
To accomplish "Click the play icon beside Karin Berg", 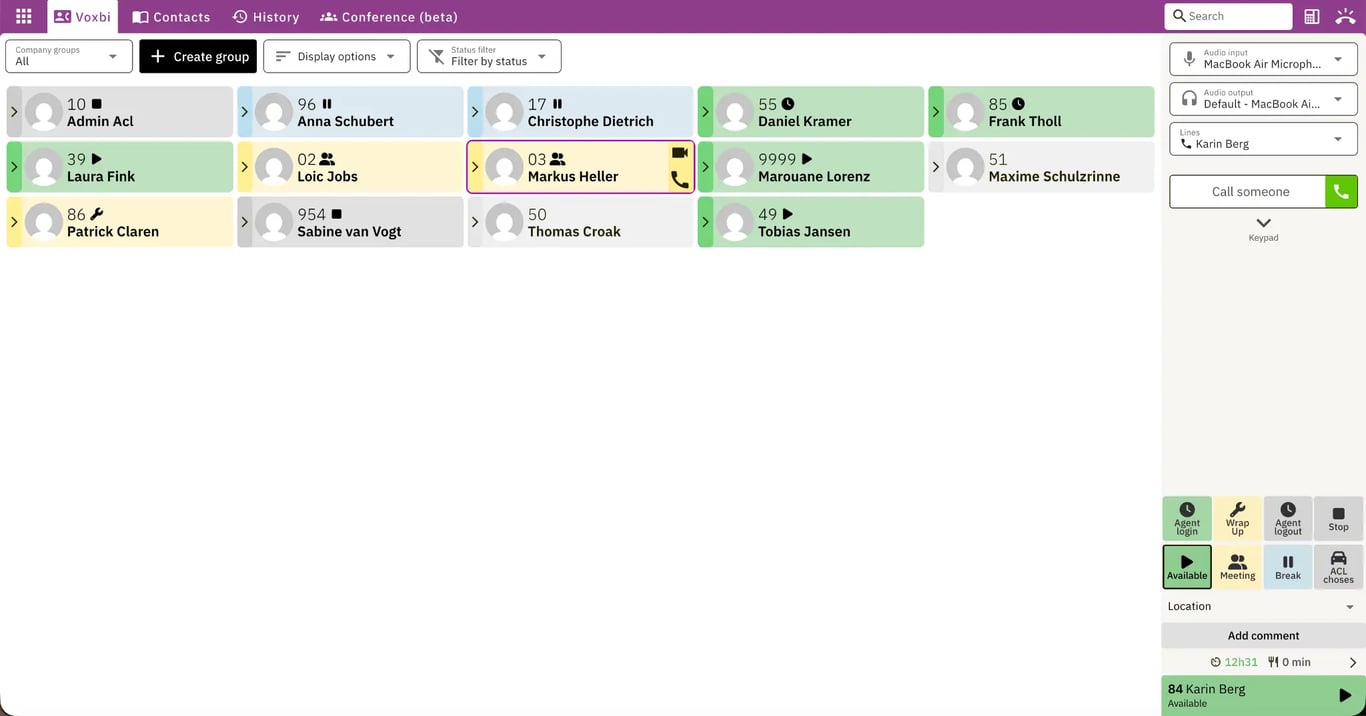I will [1345, 695].
